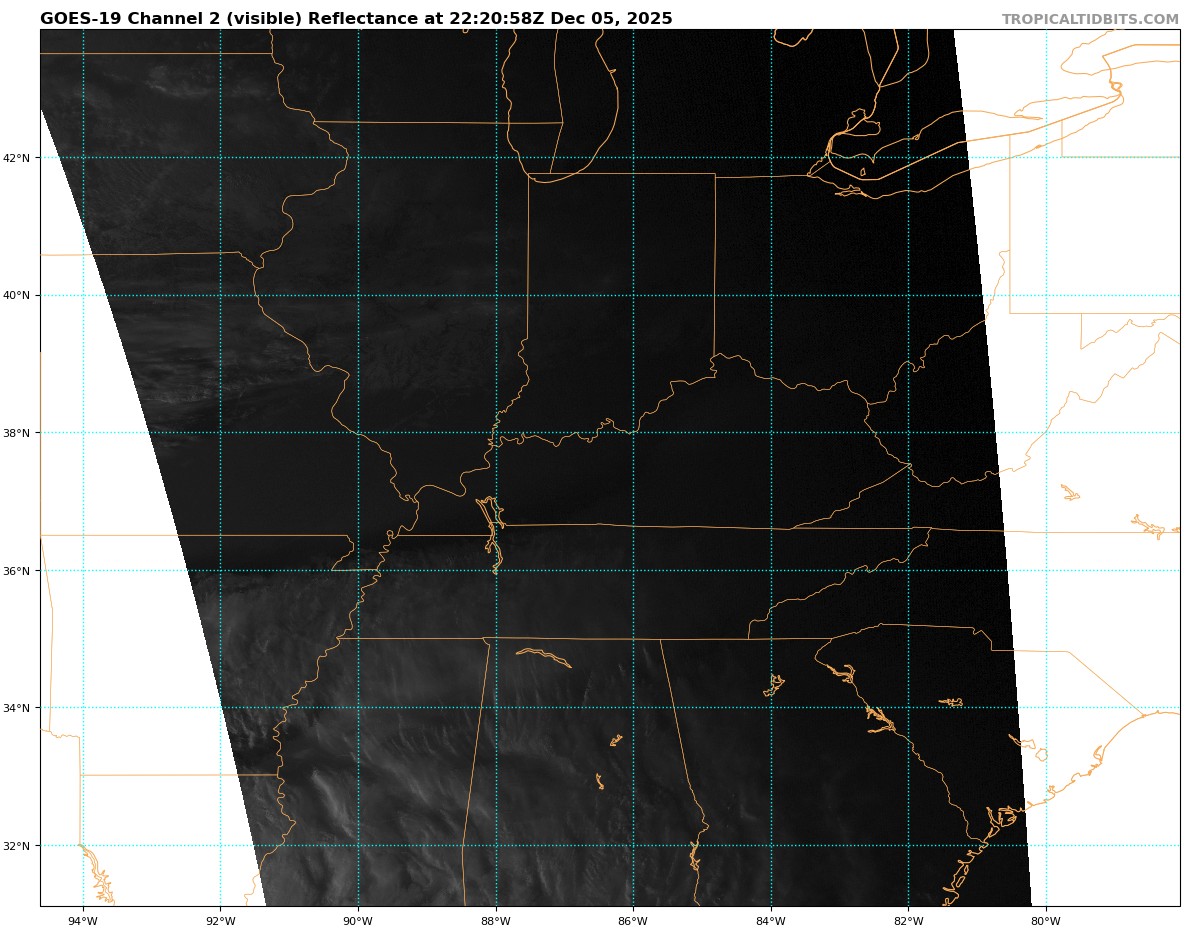Click the GOES-19 Channel 2 title text
The width and height of the screenshot is (1200, 929).
point(356,19)
